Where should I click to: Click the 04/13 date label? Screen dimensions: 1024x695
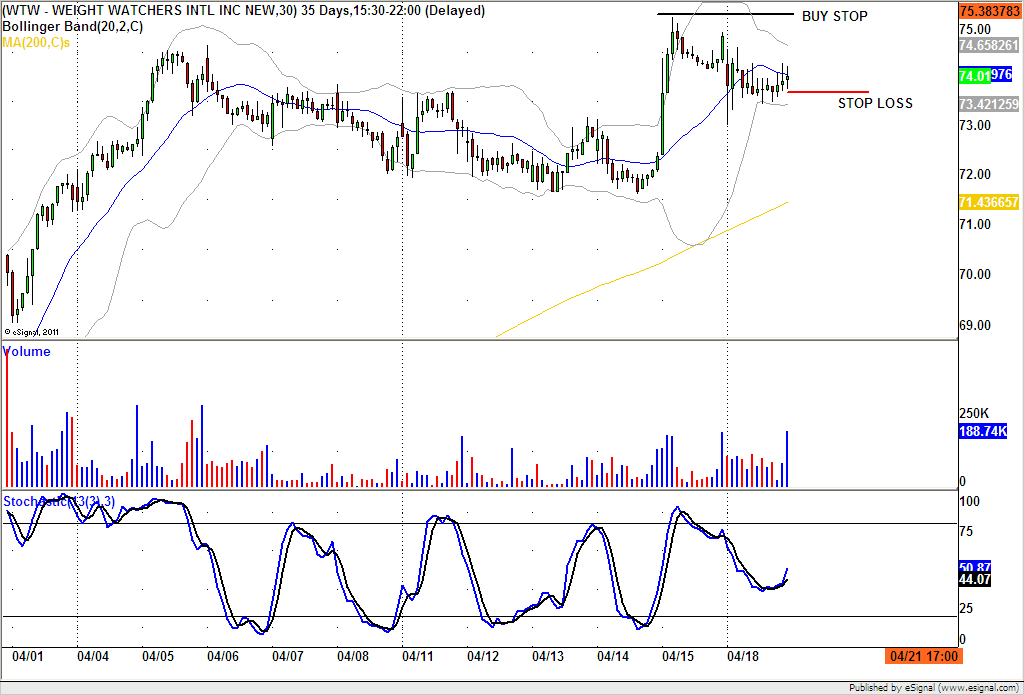pyautogui.click(x=548, y=656)
